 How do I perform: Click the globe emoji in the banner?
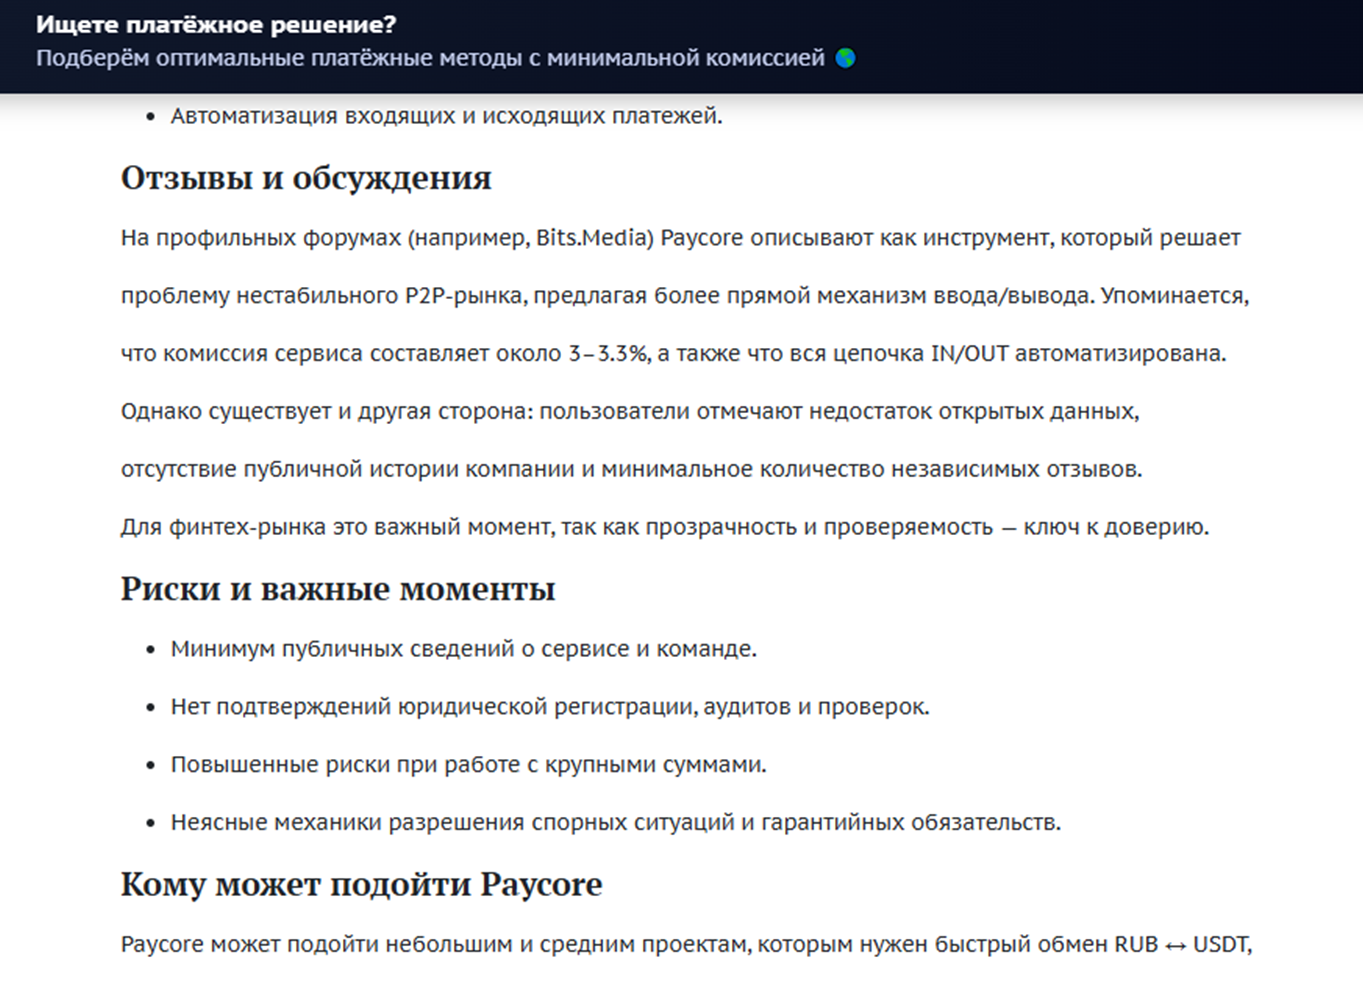click(845, 58)
